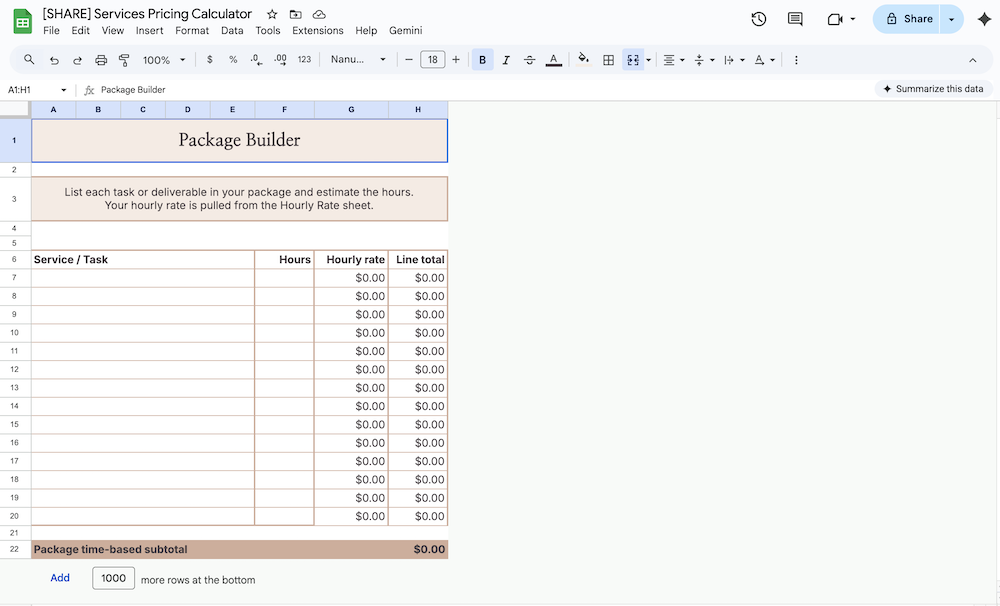Open the text color picker

pos(554,60)
